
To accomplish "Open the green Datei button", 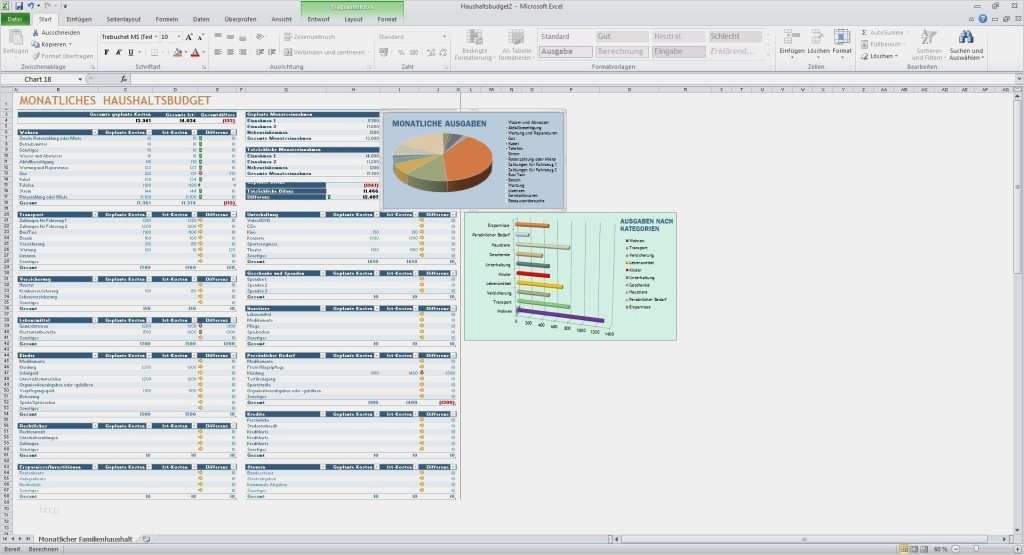I will (14, 19).
